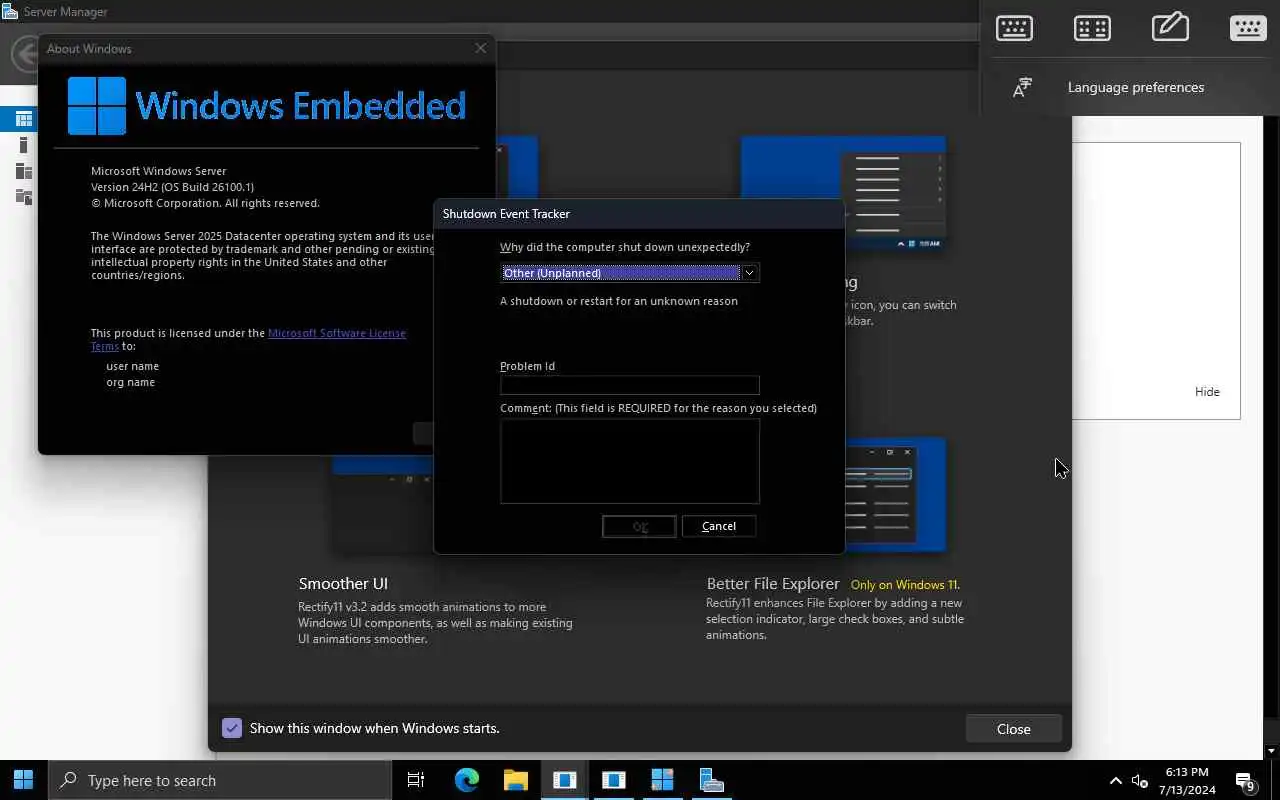The image size is (1280, 800).
Task: Click the Hide link in Server Manager panel
Action: [x=1207, y=392]
